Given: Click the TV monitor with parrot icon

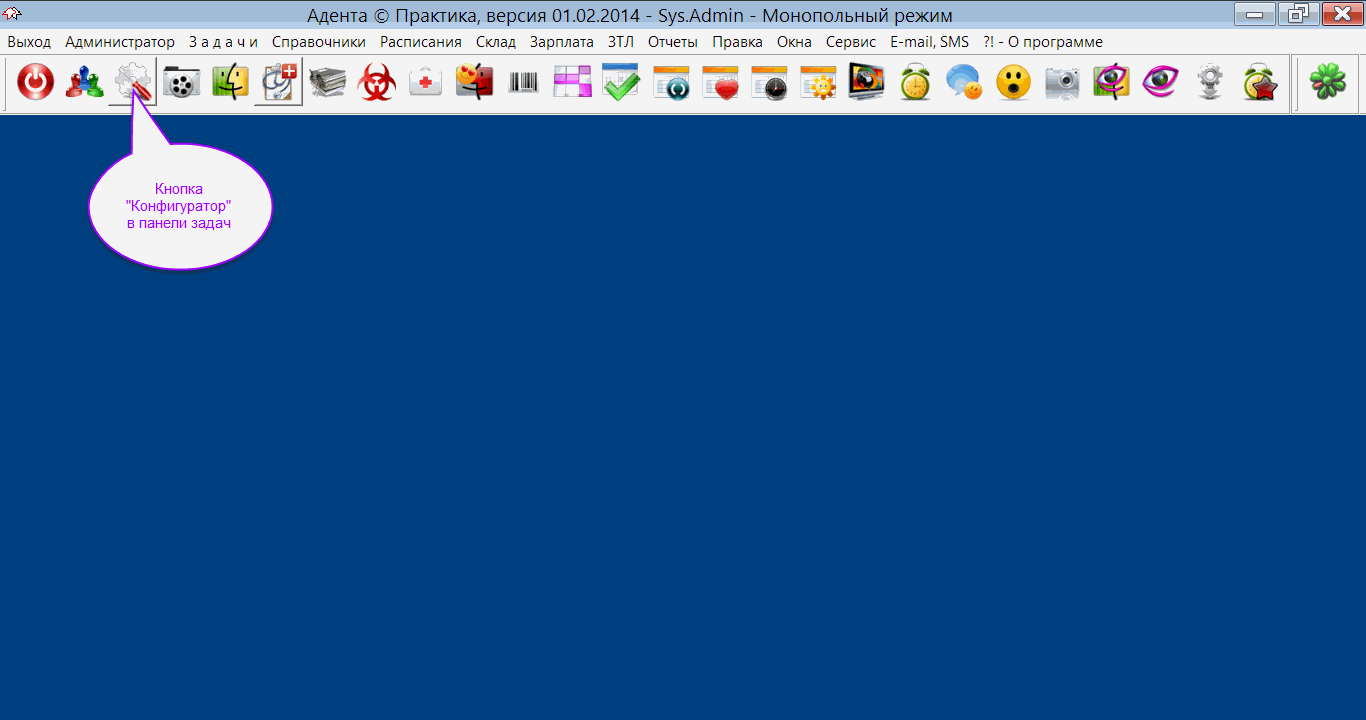Looking at the screenshot, I should [x=866, y=83].
